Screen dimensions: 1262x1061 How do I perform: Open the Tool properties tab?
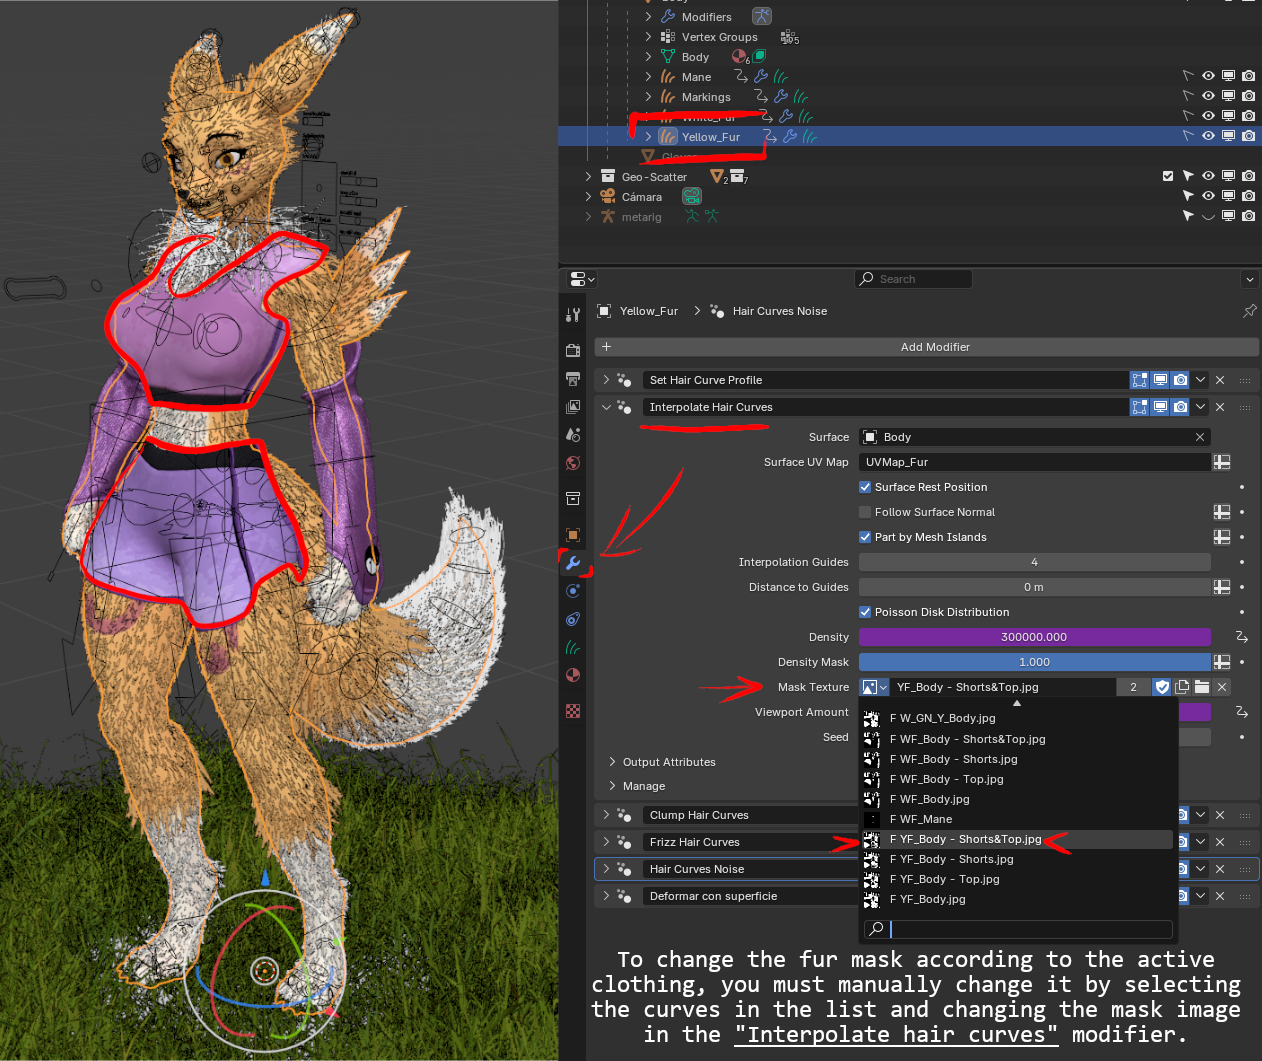[x=573, y=315]
